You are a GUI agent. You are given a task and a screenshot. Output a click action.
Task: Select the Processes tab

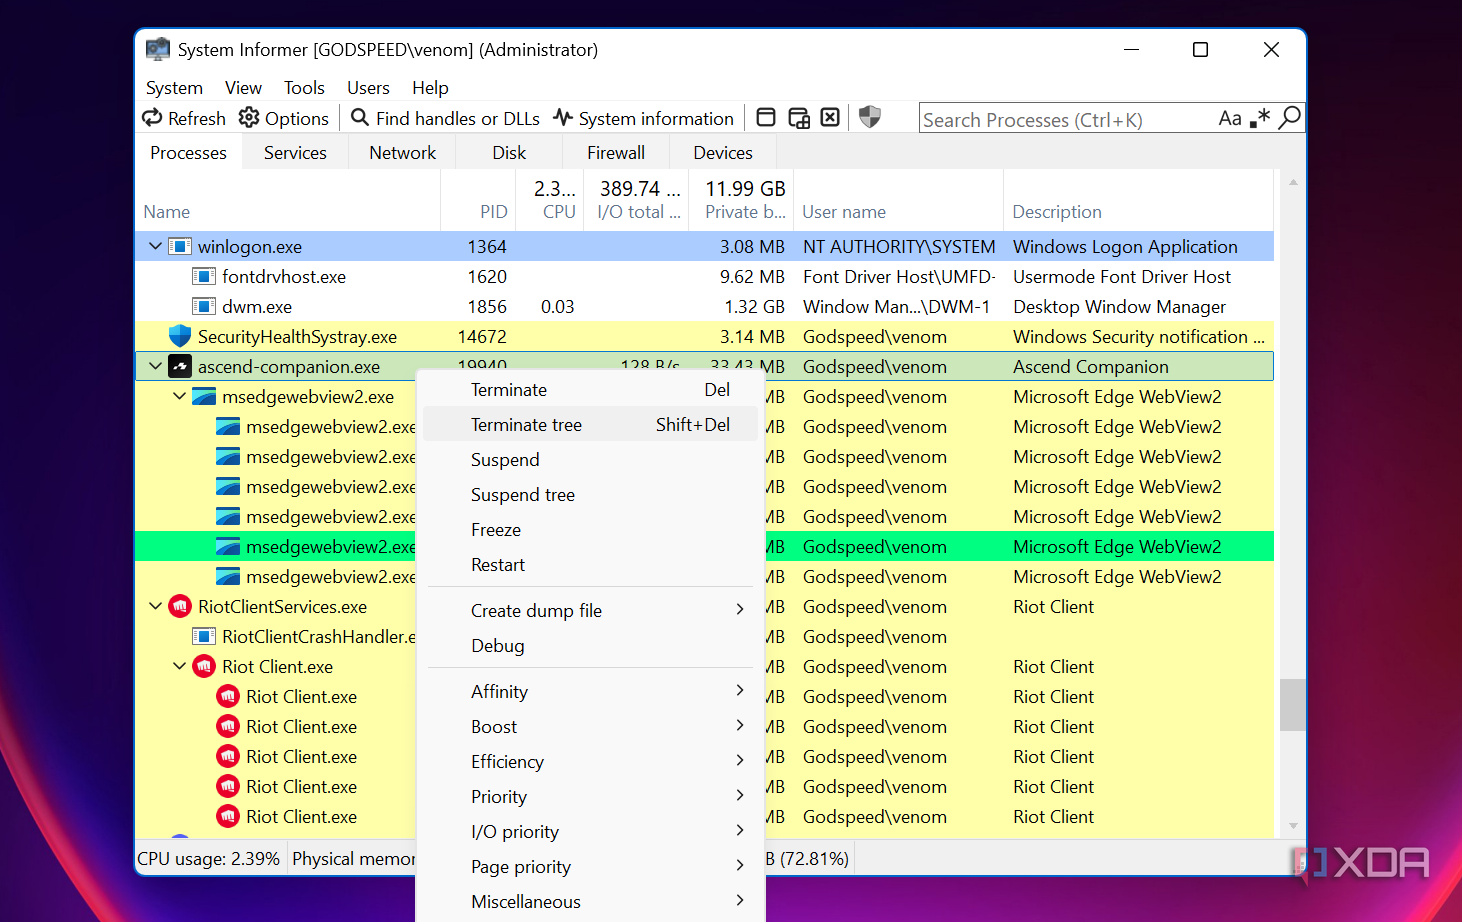coord(189,153)
